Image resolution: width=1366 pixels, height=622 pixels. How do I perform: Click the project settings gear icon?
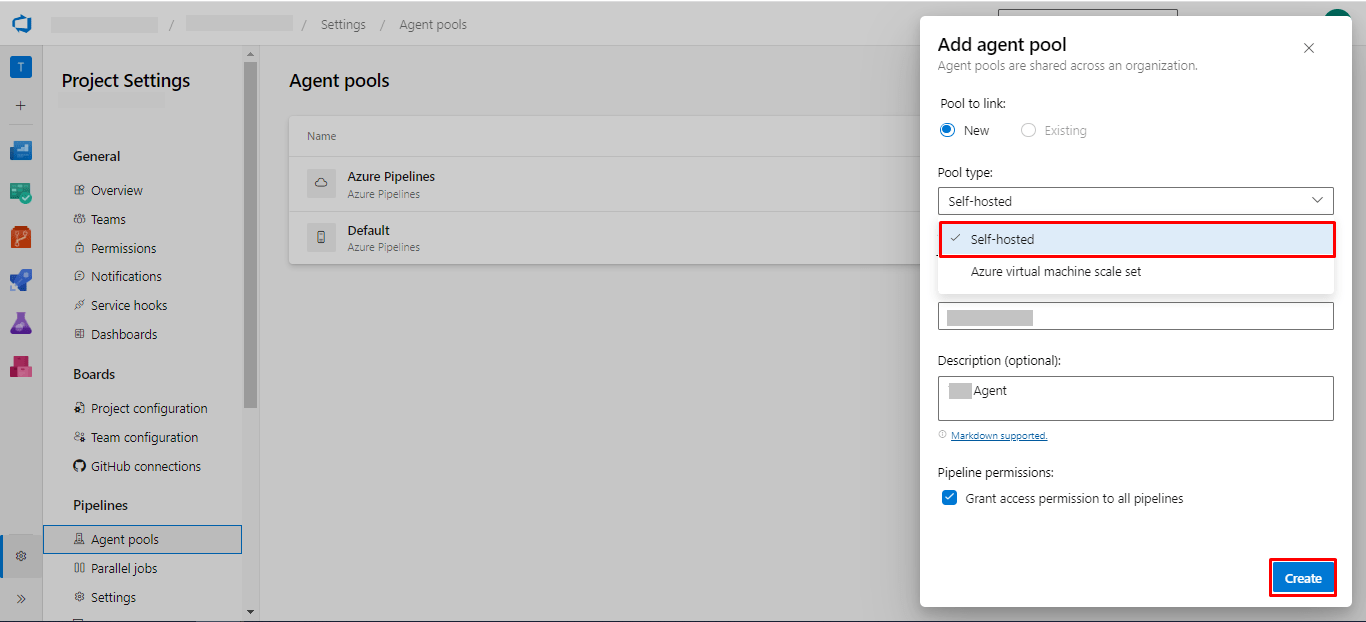point(21,556)
